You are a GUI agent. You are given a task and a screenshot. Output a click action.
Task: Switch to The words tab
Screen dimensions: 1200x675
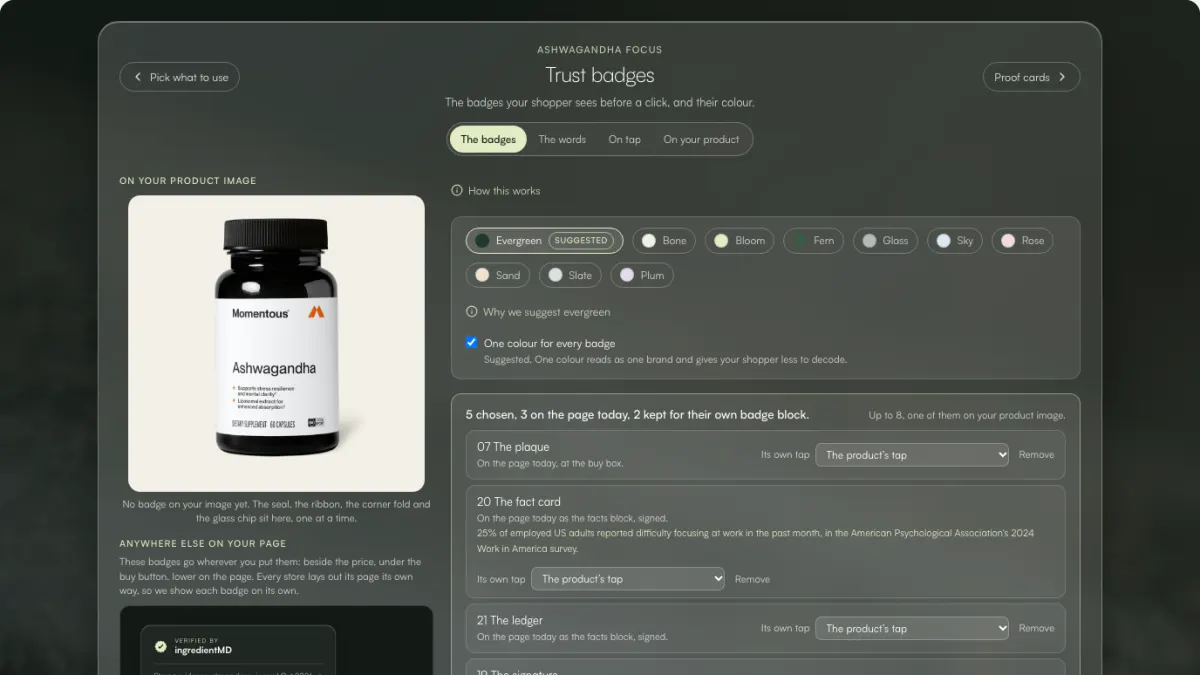[562, 139]
